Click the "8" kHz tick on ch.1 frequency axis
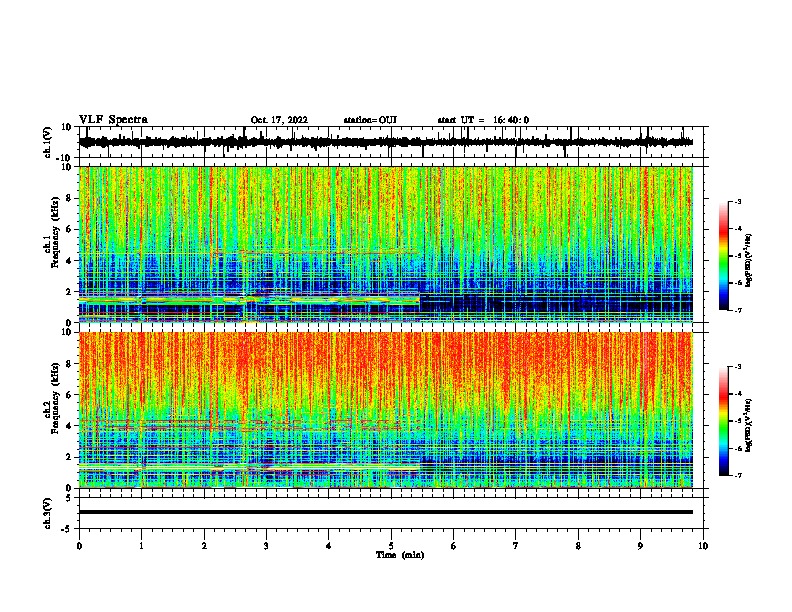The width and height of the screenshot is (792, 612). [x=69, y=198]
